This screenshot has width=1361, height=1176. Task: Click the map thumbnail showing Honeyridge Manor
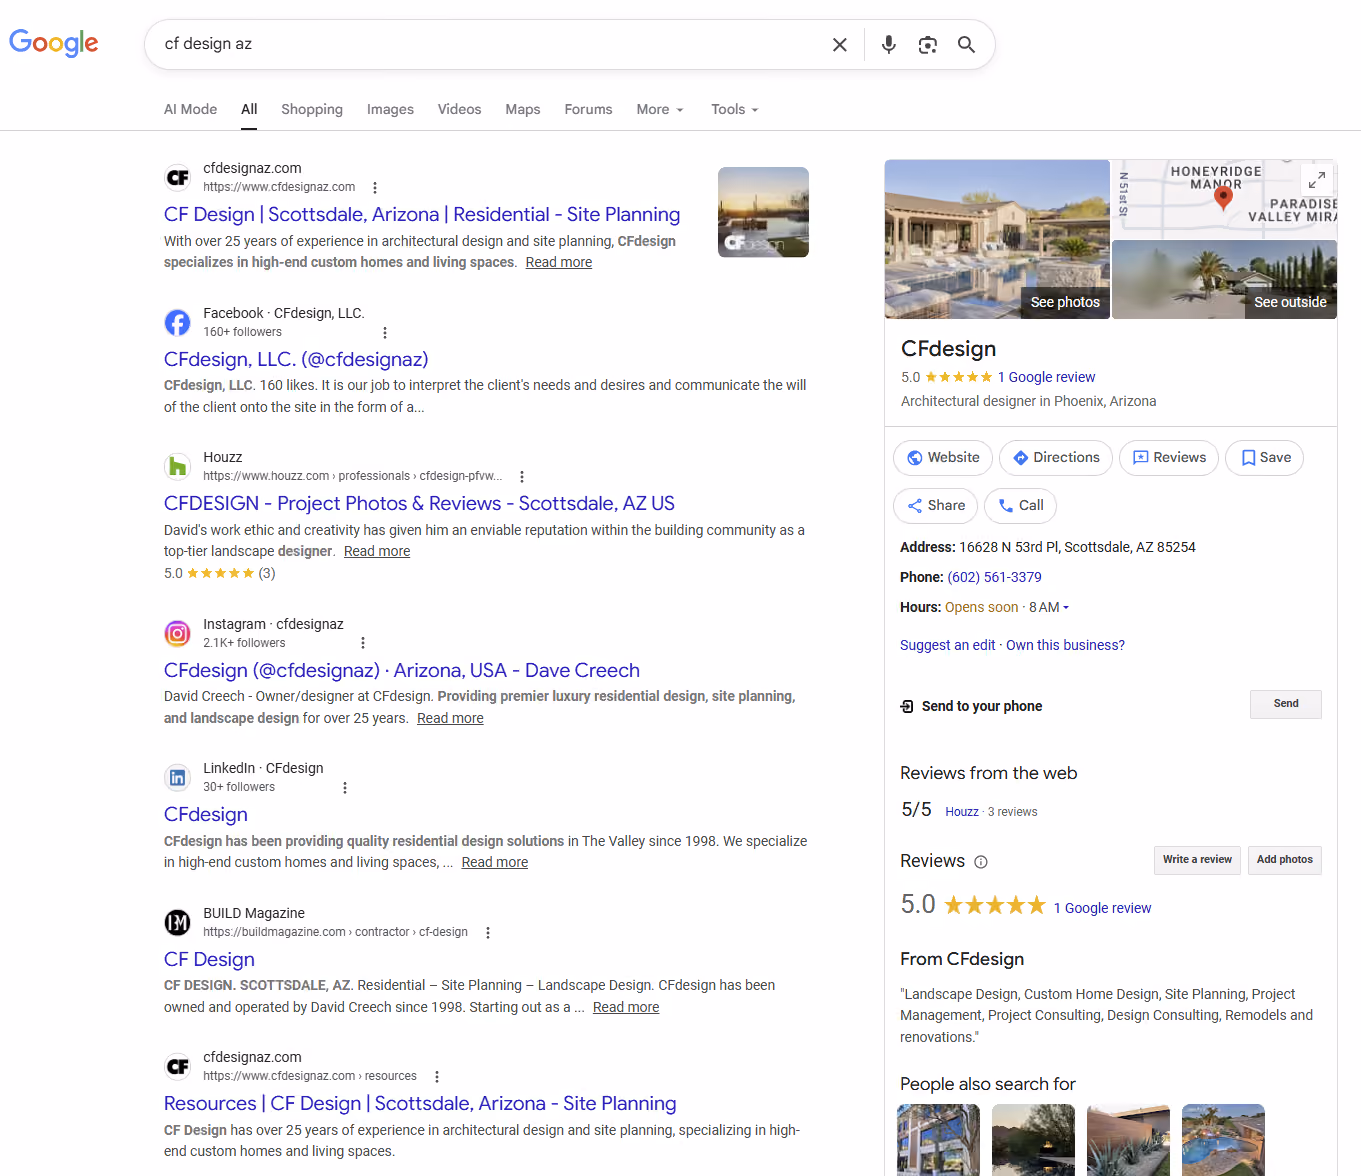(1224, 199)
